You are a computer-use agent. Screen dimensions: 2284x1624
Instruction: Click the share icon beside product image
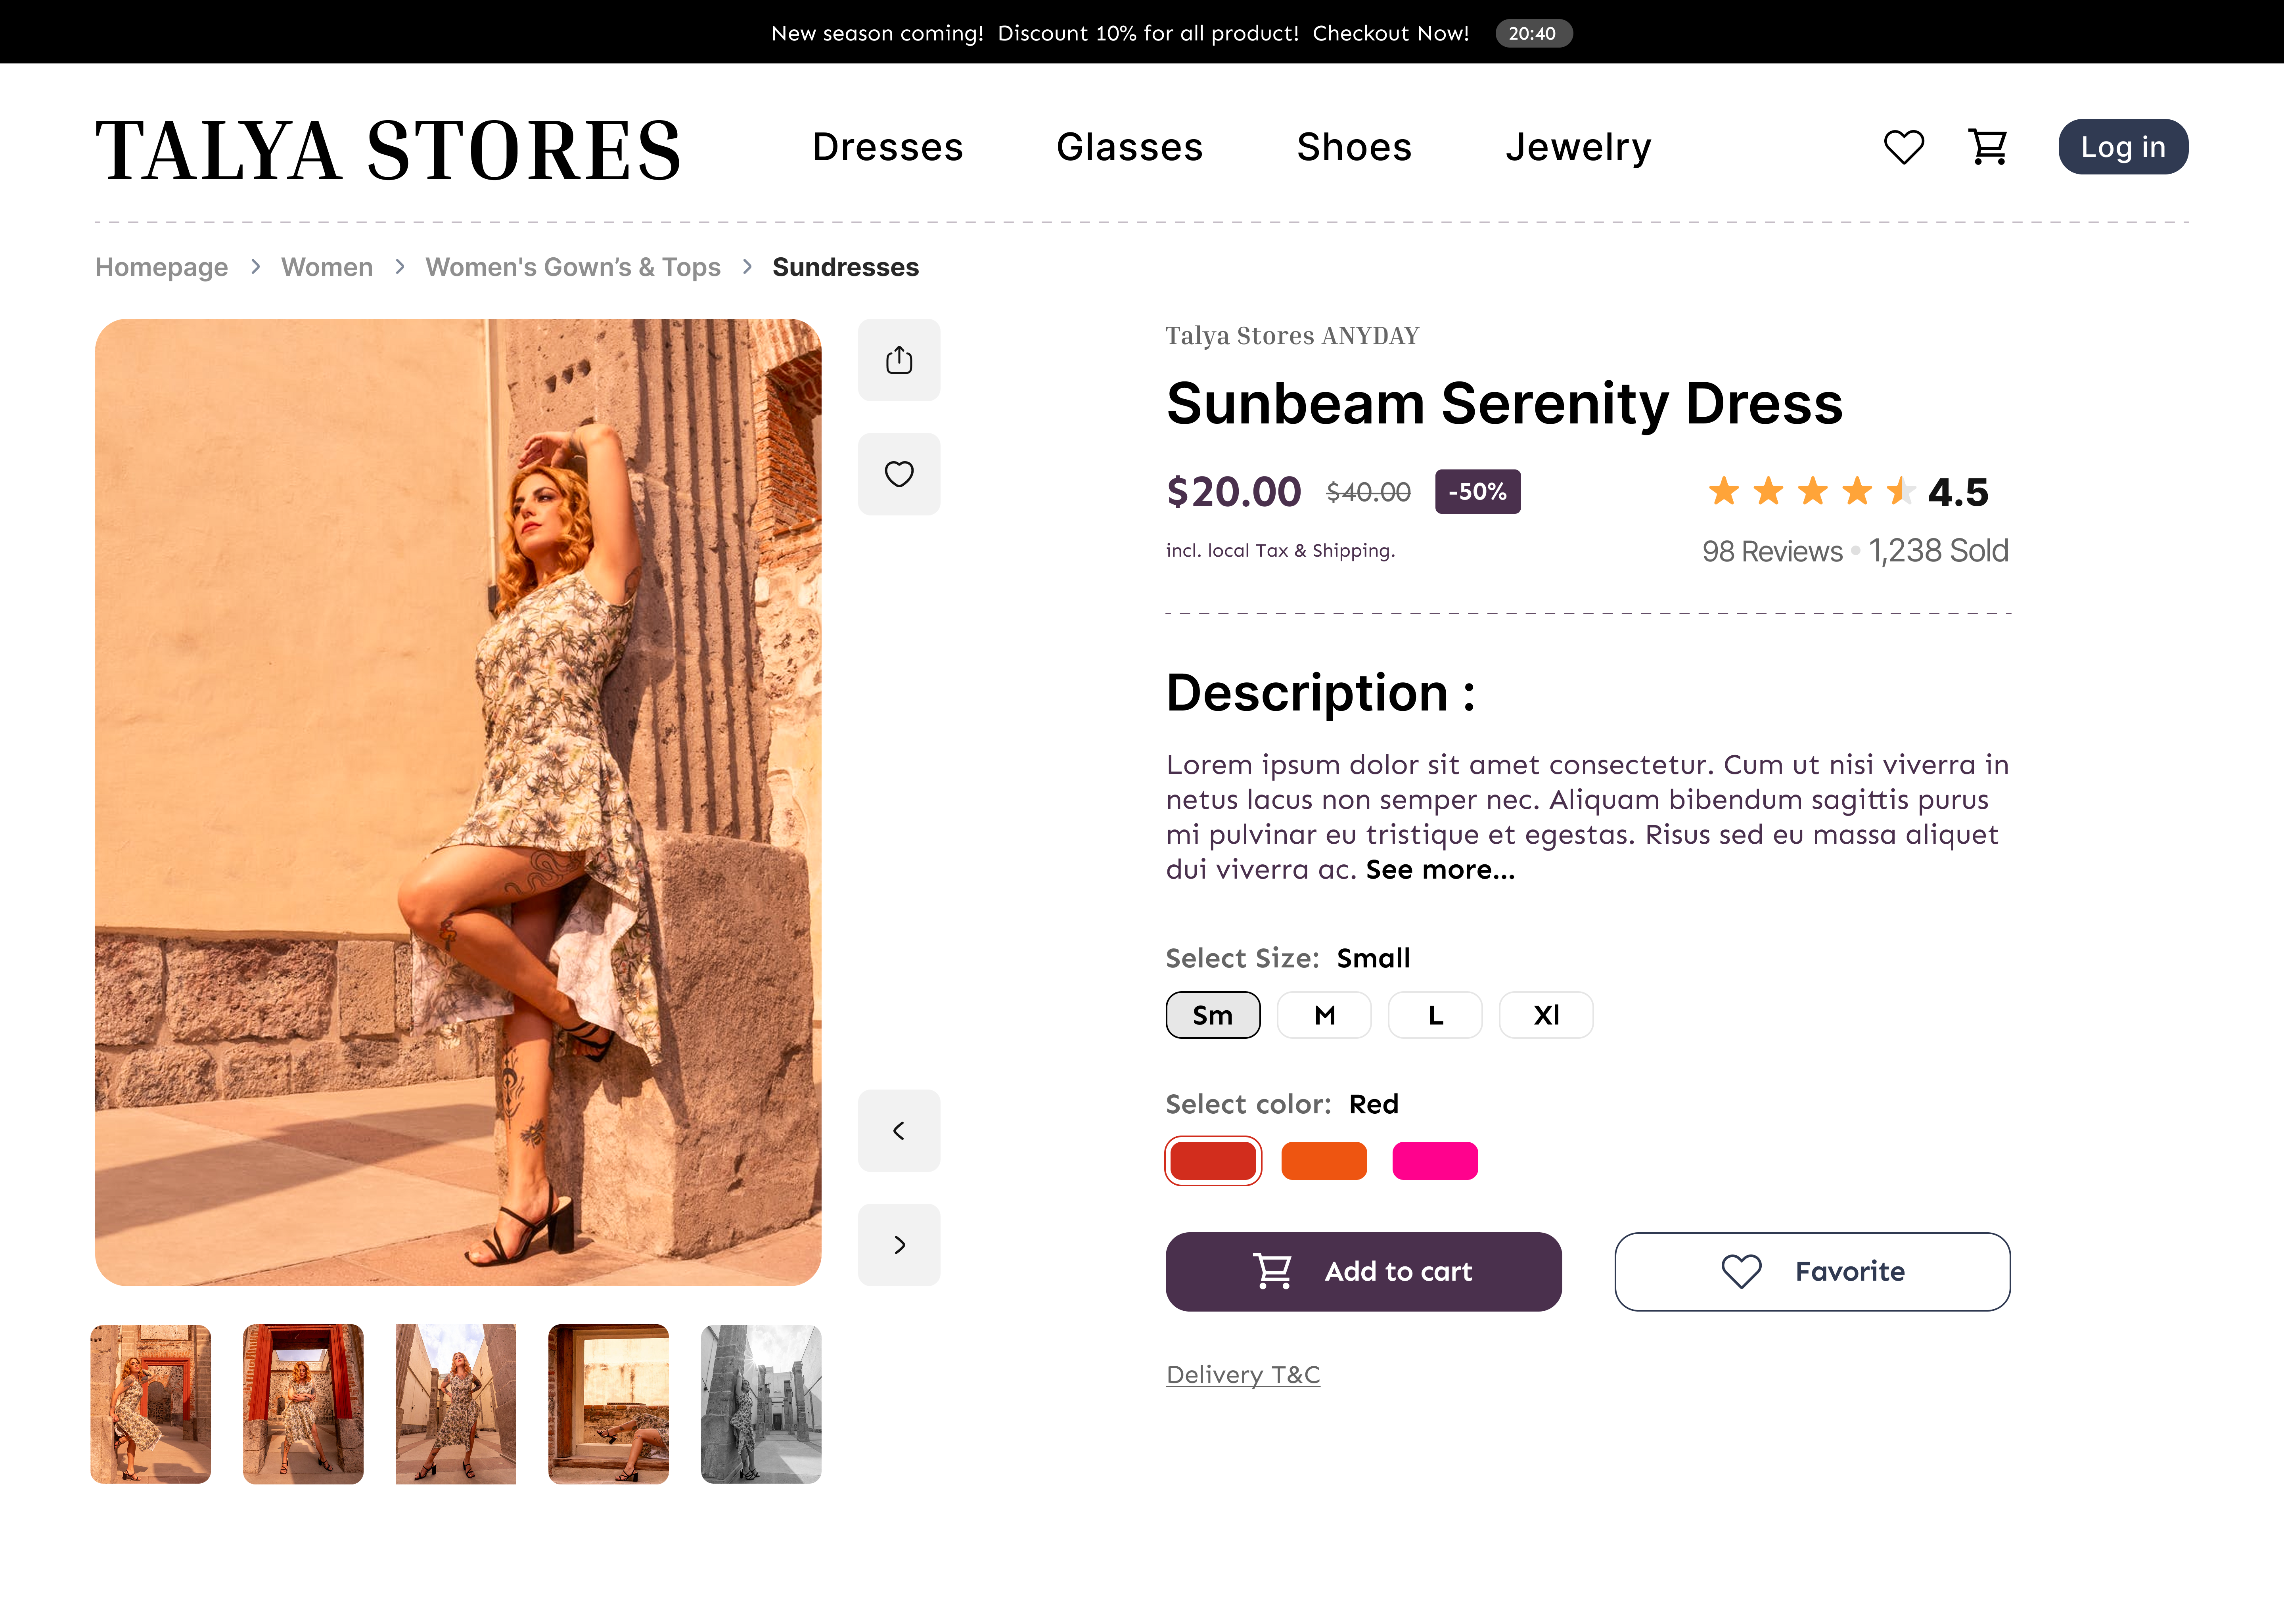(x=898, y=360)
